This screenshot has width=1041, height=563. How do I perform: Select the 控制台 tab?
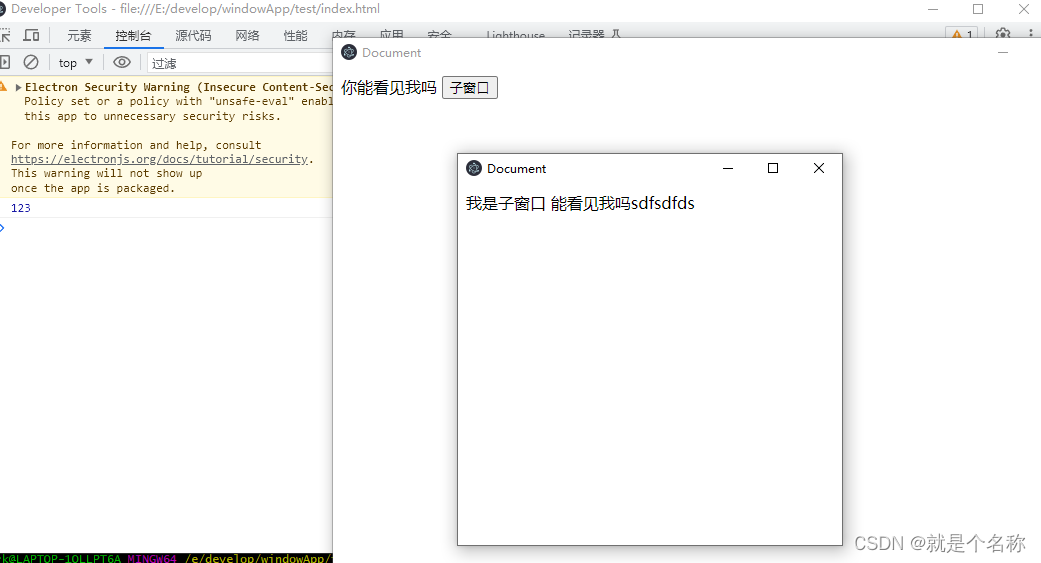tap(133, 35)
